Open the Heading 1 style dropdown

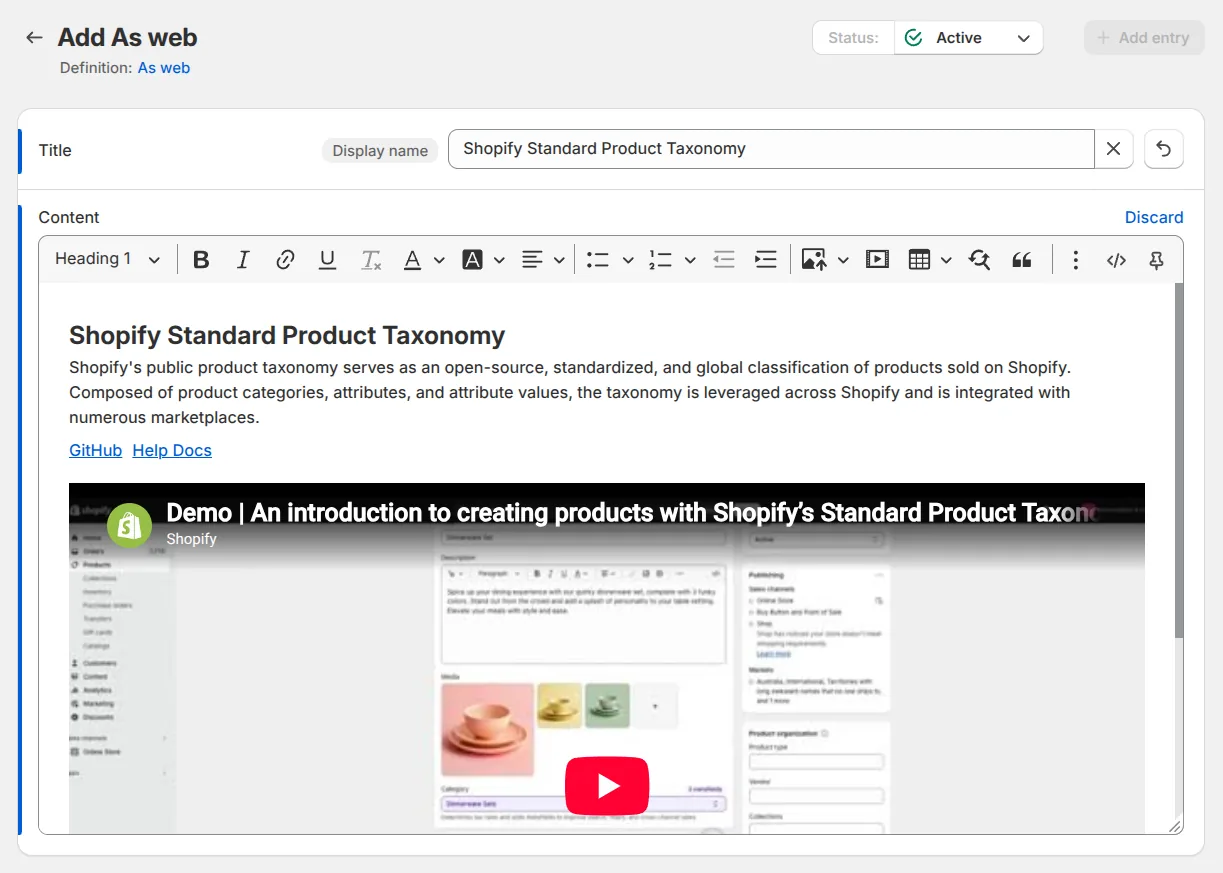(x=107, y=259)
